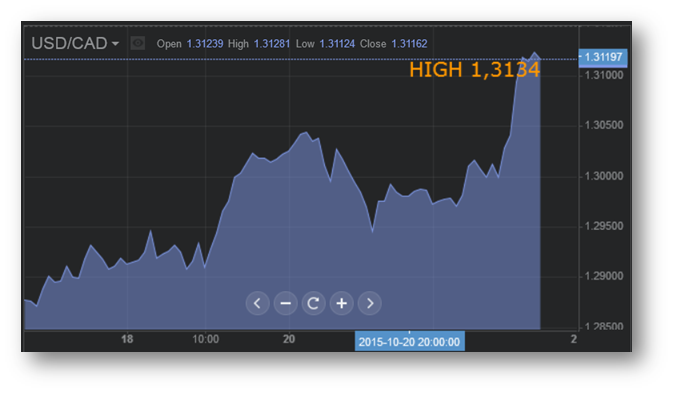The image size is (674, 394).
Task: Click the Close value 1.31162
Action: coord(409,44)
